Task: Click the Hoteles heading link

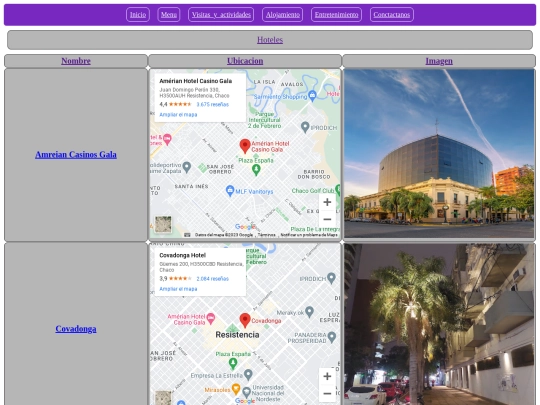Action: [270, 40]
